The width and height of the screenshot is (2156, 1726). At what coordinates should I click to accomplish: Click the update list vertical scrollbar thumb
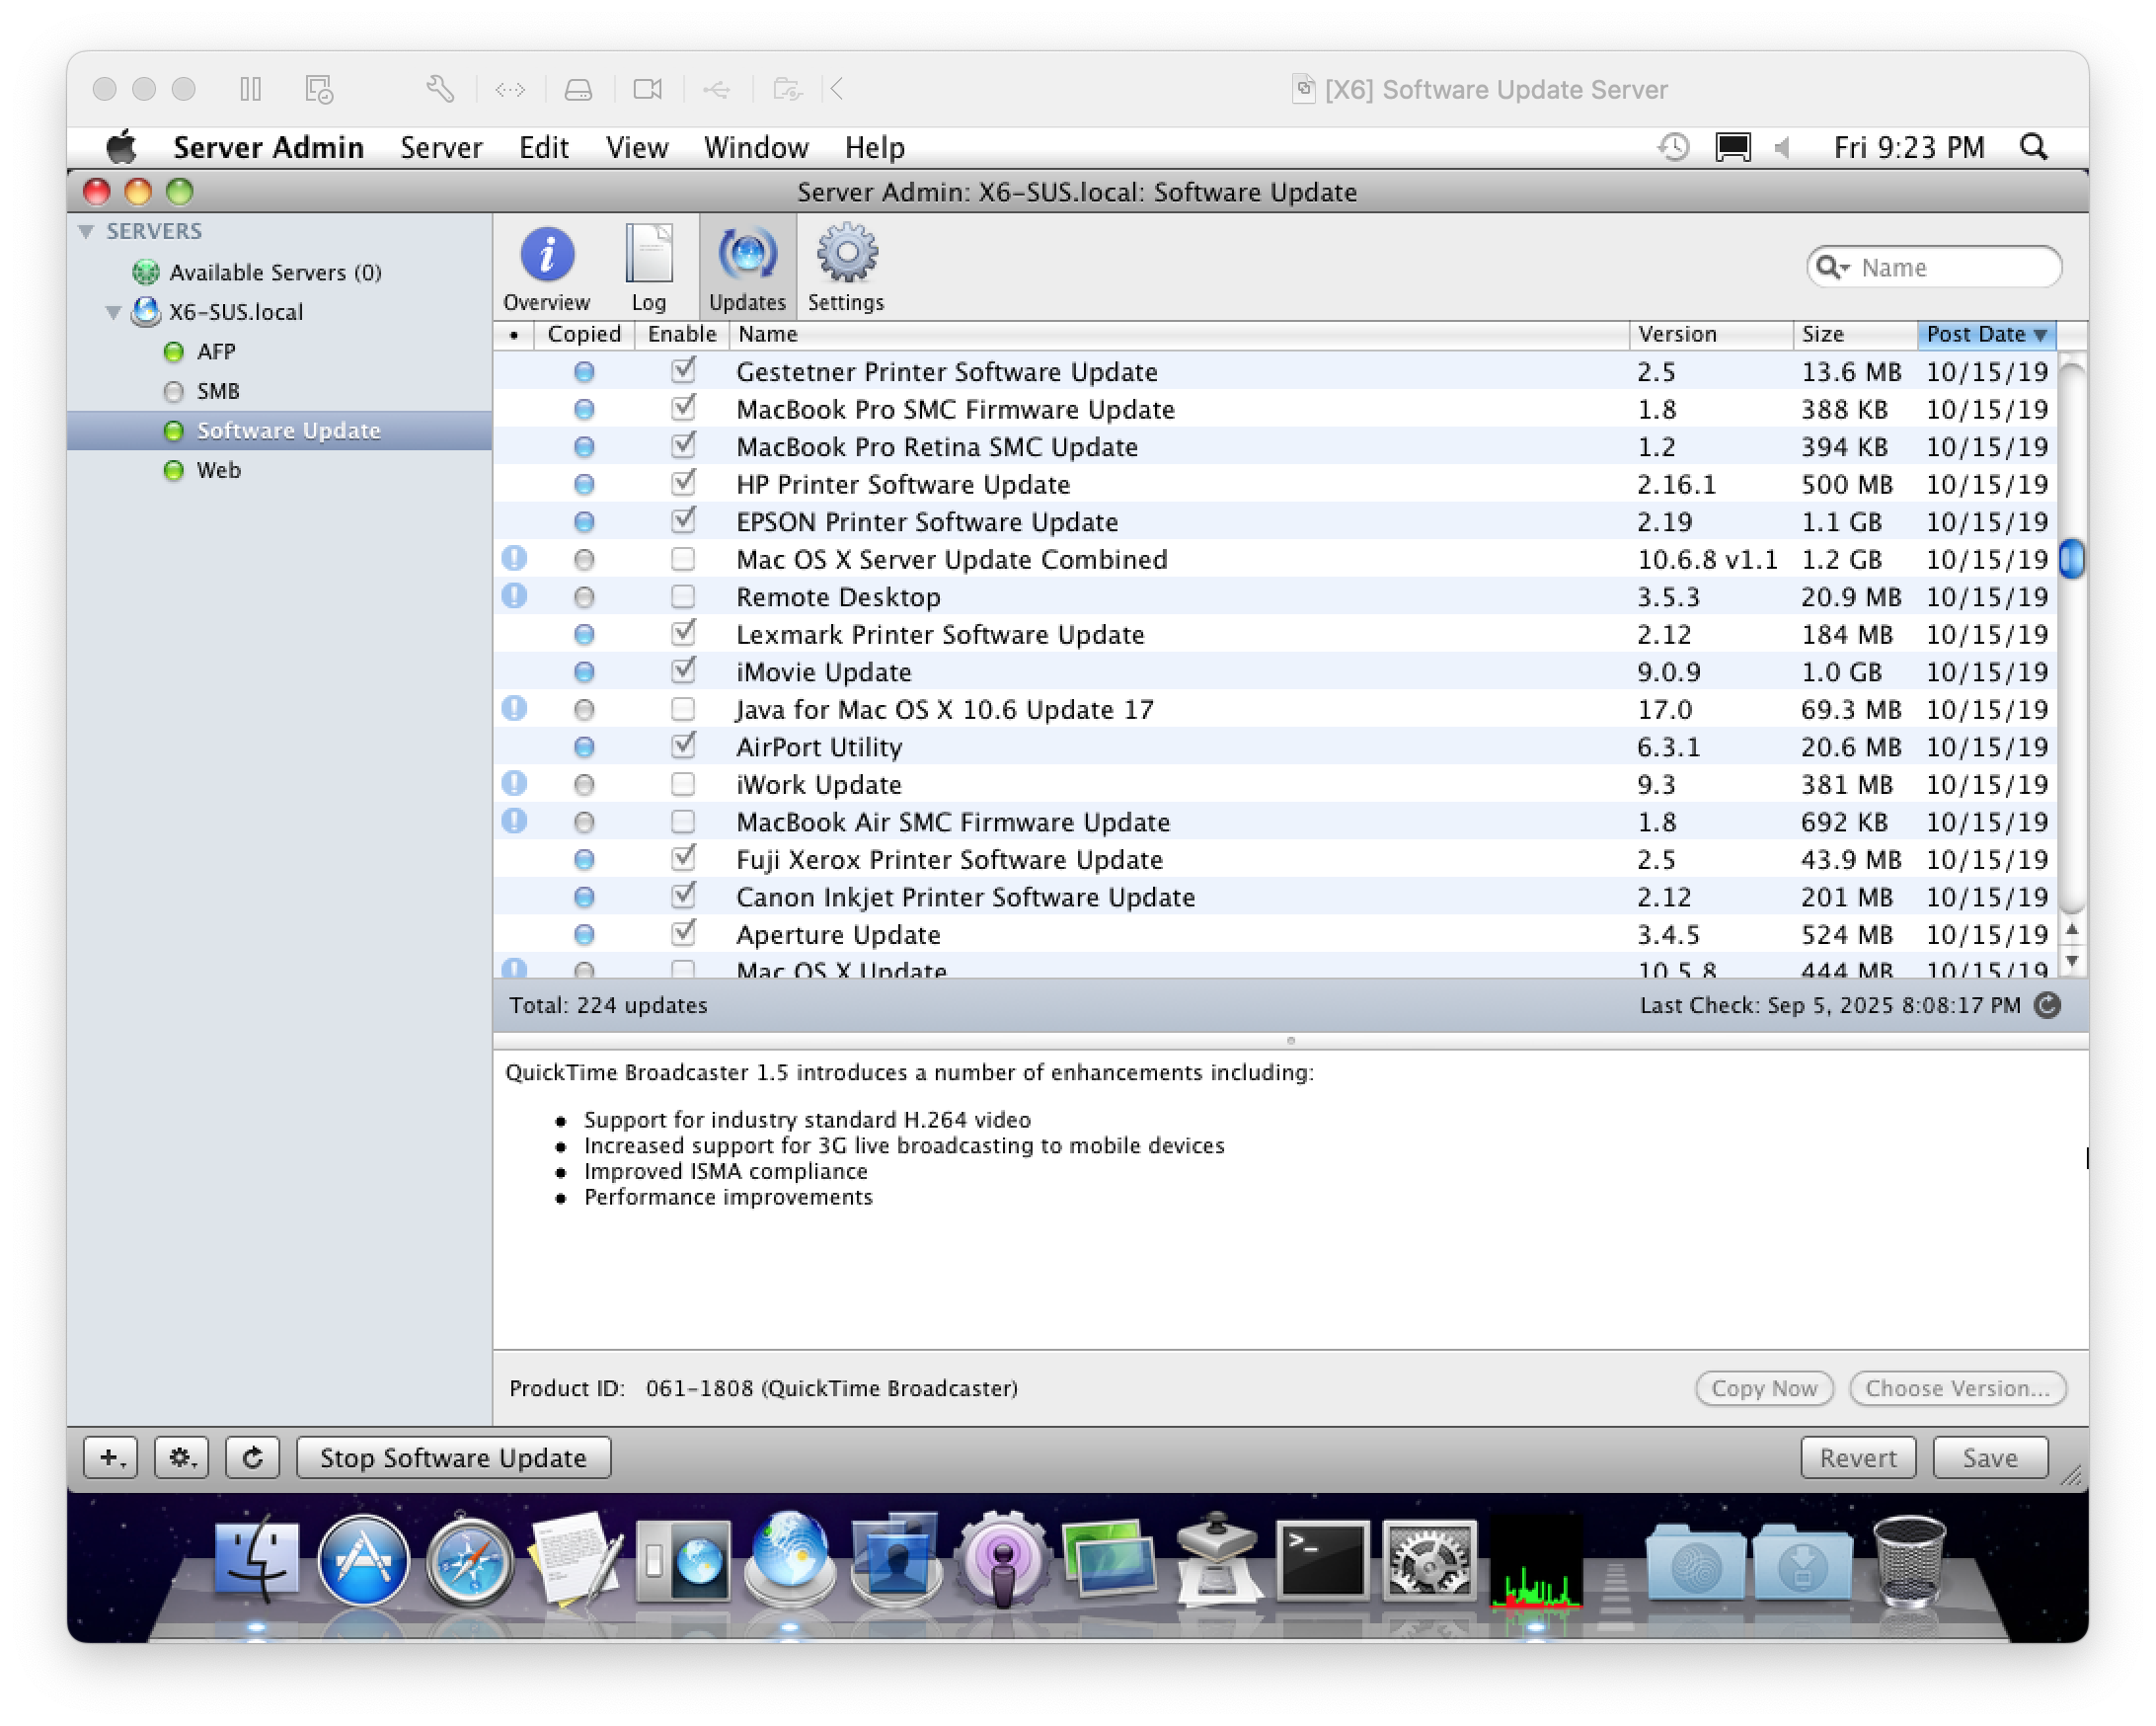[2072, 558]
